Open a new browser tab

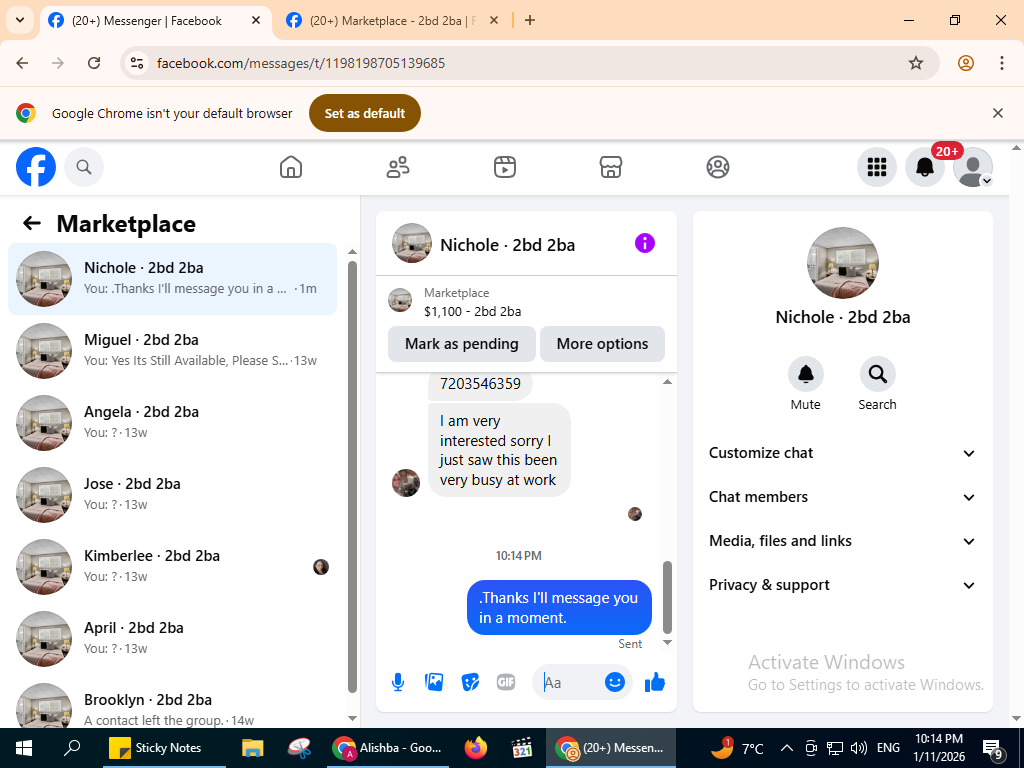pos(530,21)
